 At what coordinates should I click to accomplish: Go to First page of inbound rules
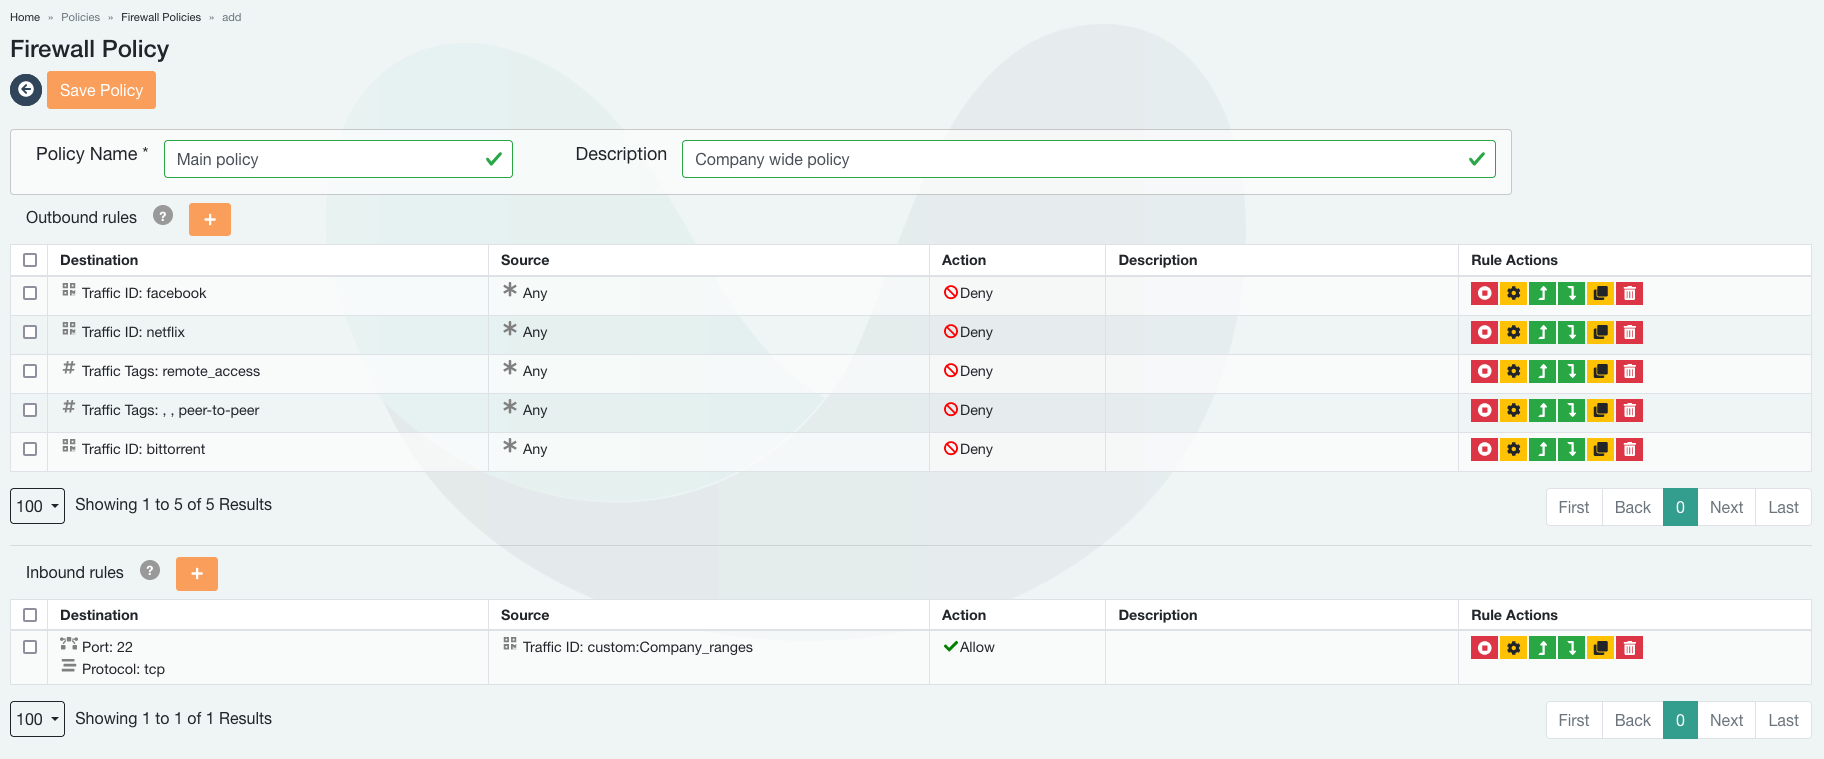[1574, 720]
